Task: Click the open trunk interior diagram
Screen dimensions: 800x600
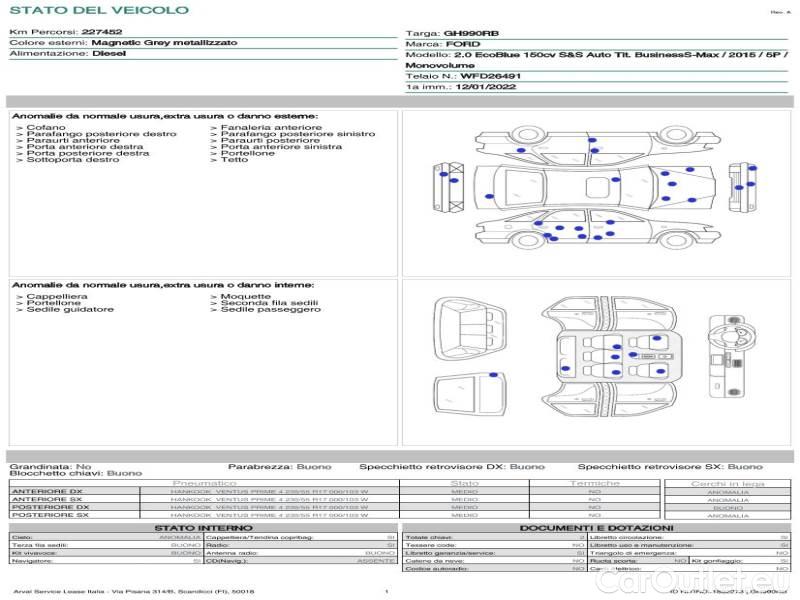Action: click(470, 329)
